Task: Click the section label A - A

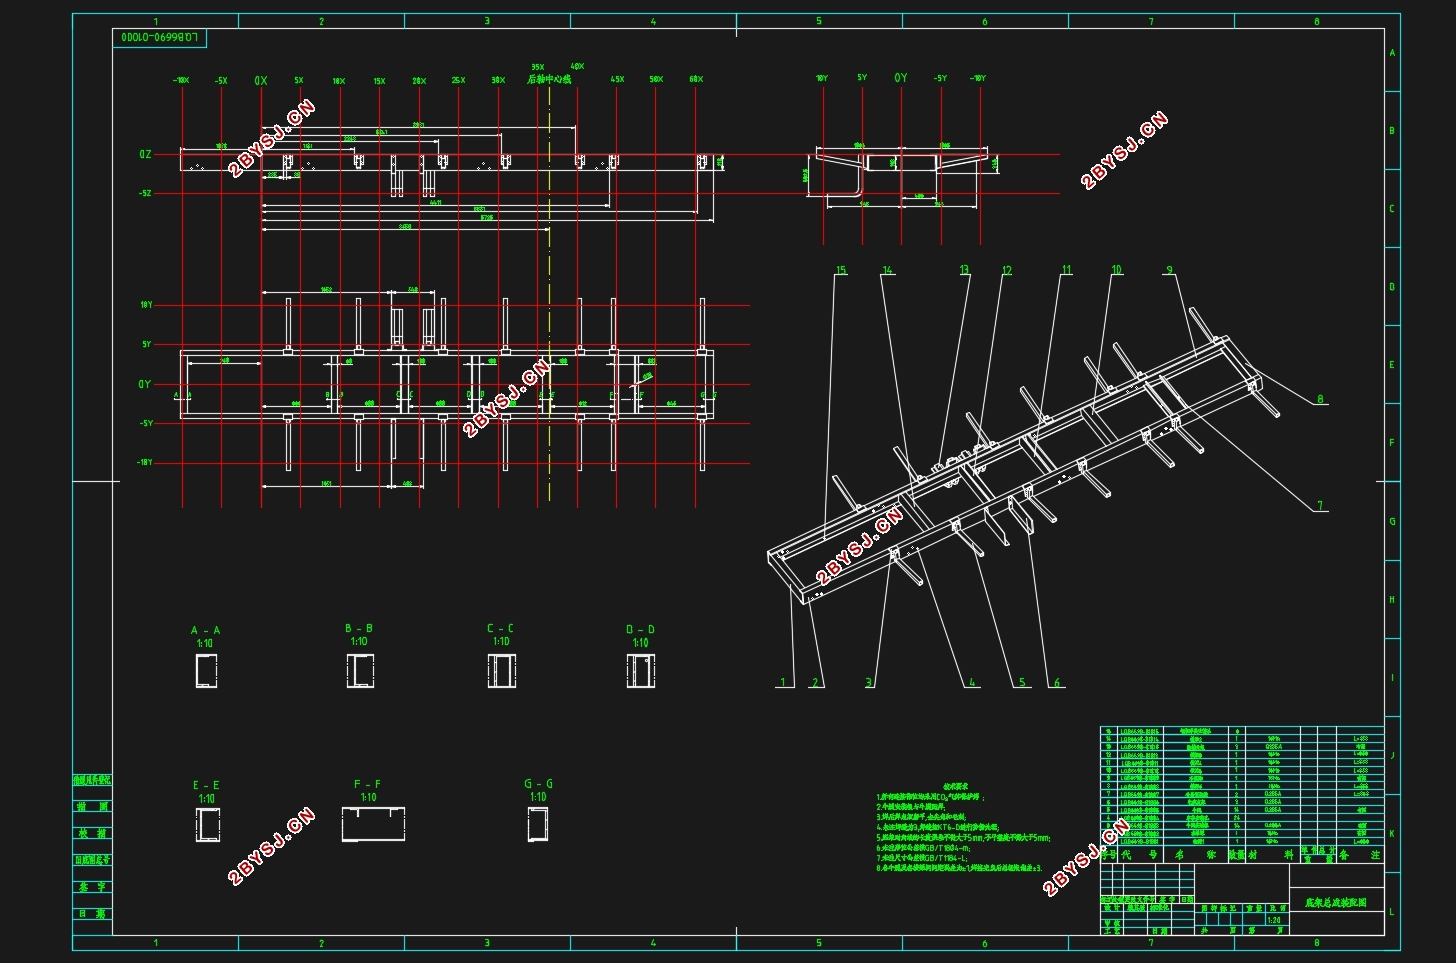Action: point(205,631)
